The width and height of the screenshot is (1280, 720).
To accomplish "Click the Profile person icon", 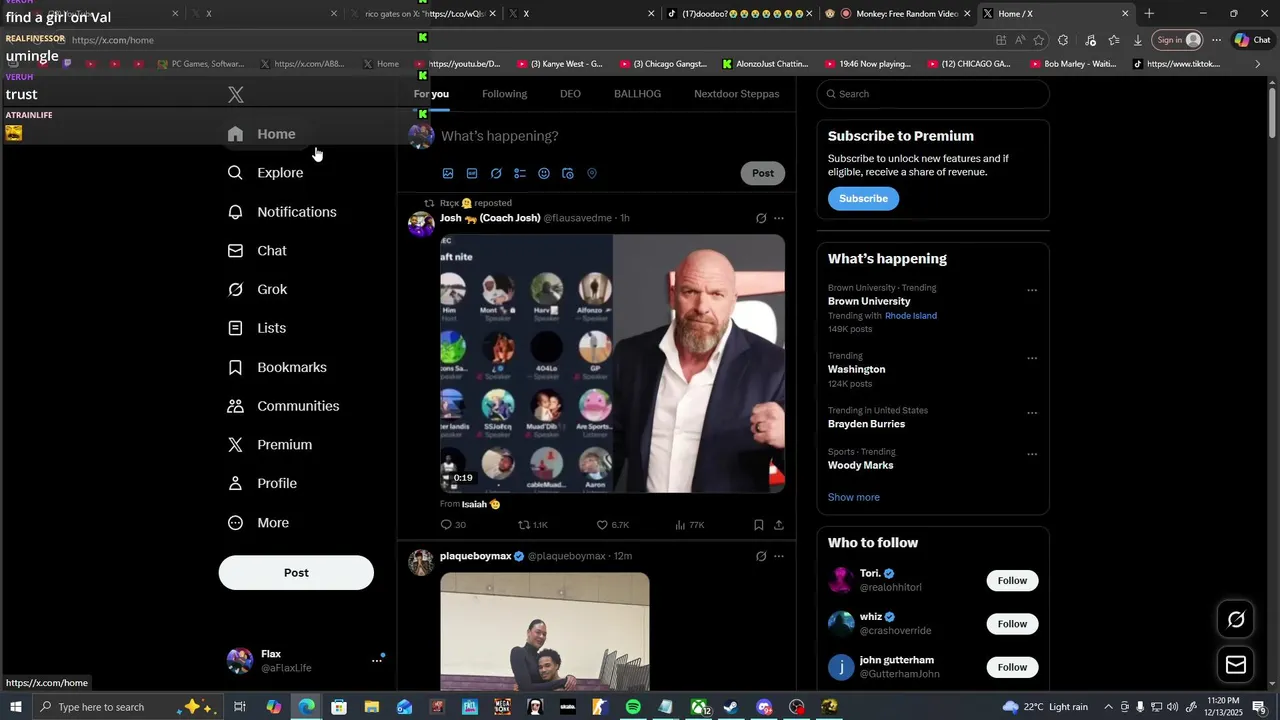I will click(235, 484).
